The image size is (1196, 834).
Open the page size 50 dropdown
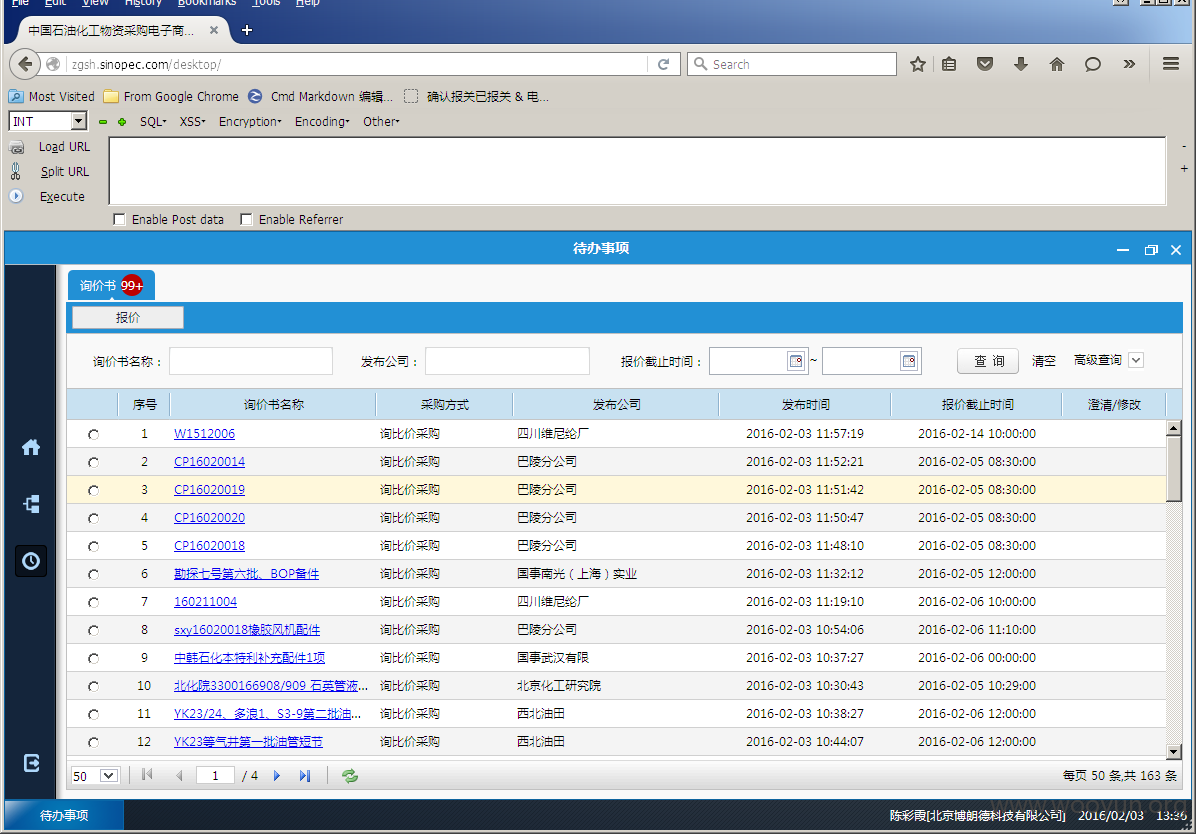click(x=108, y=775)
